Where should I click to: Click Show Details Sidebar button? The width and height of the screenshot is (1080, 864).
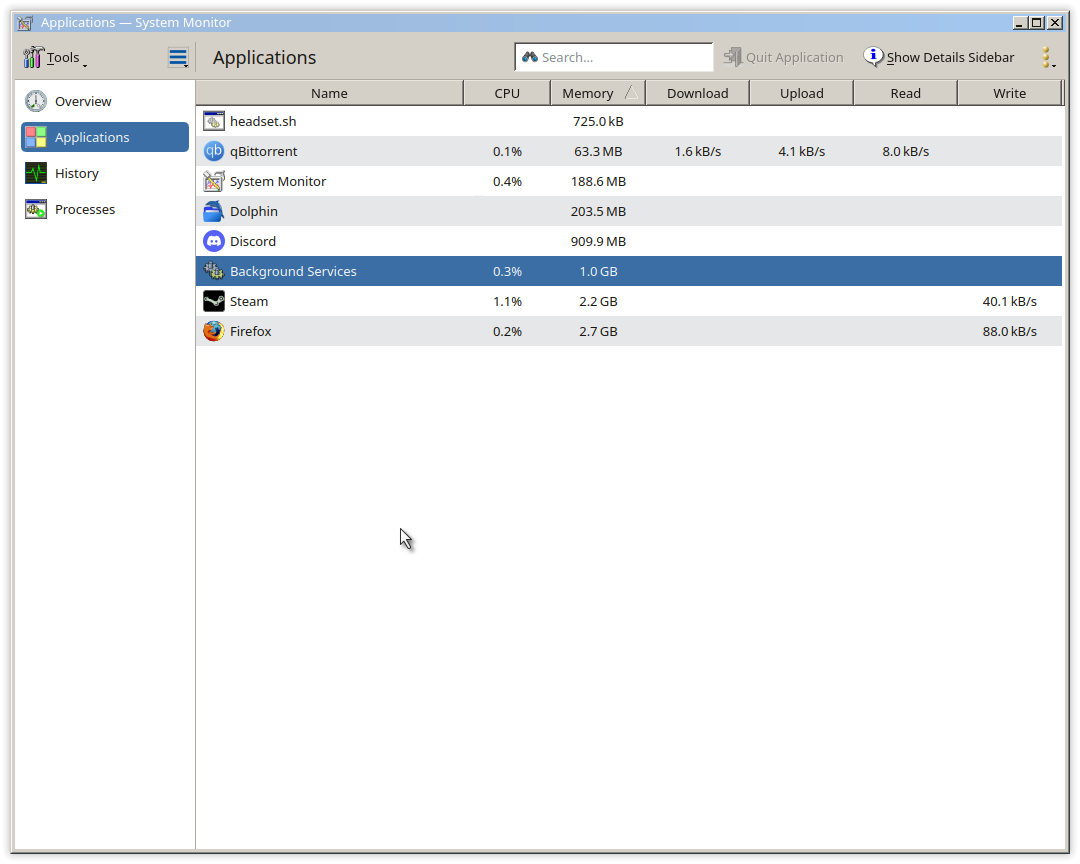pos(939,57)
